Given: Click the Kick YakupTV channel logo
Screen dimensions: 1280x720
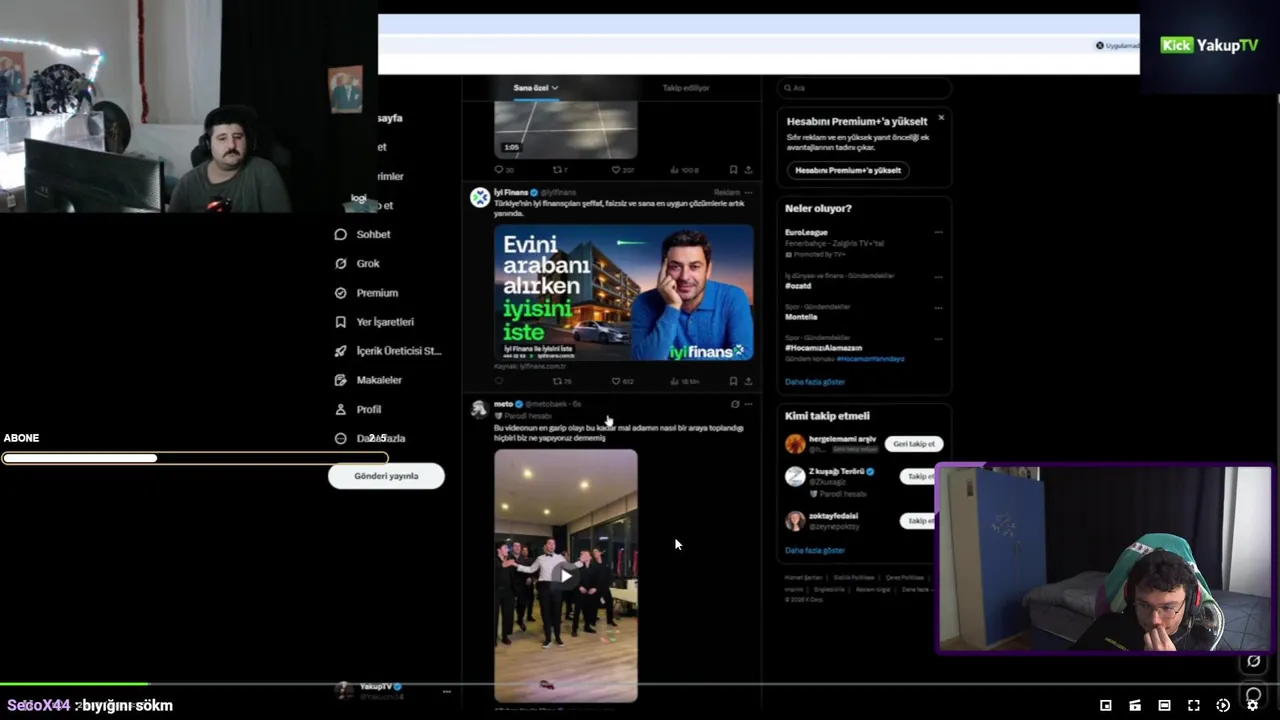Looking at the screenshot, I should pyautogui.click(x=1209, y=45).
